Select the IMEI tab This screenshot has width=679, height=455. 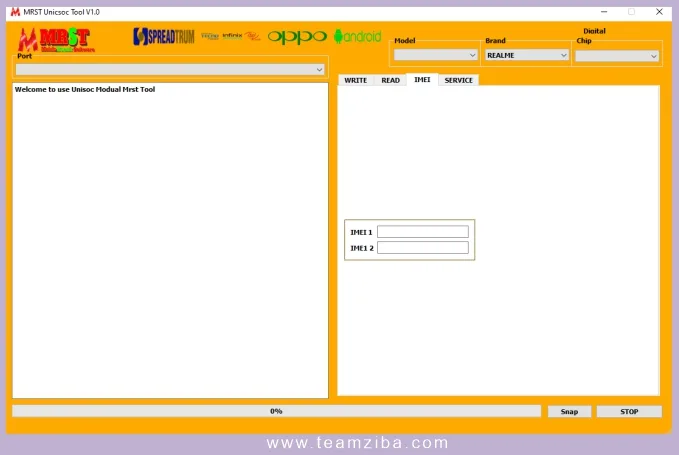422,80
